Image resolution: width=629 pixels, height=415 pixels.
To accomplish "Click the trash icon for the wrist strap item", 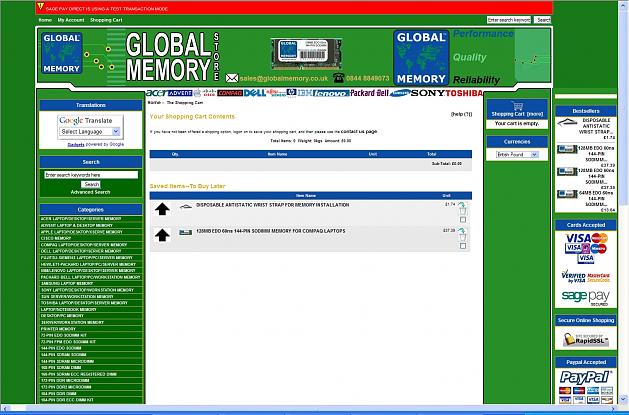I will pyautogui.click(x=463, y=211).
